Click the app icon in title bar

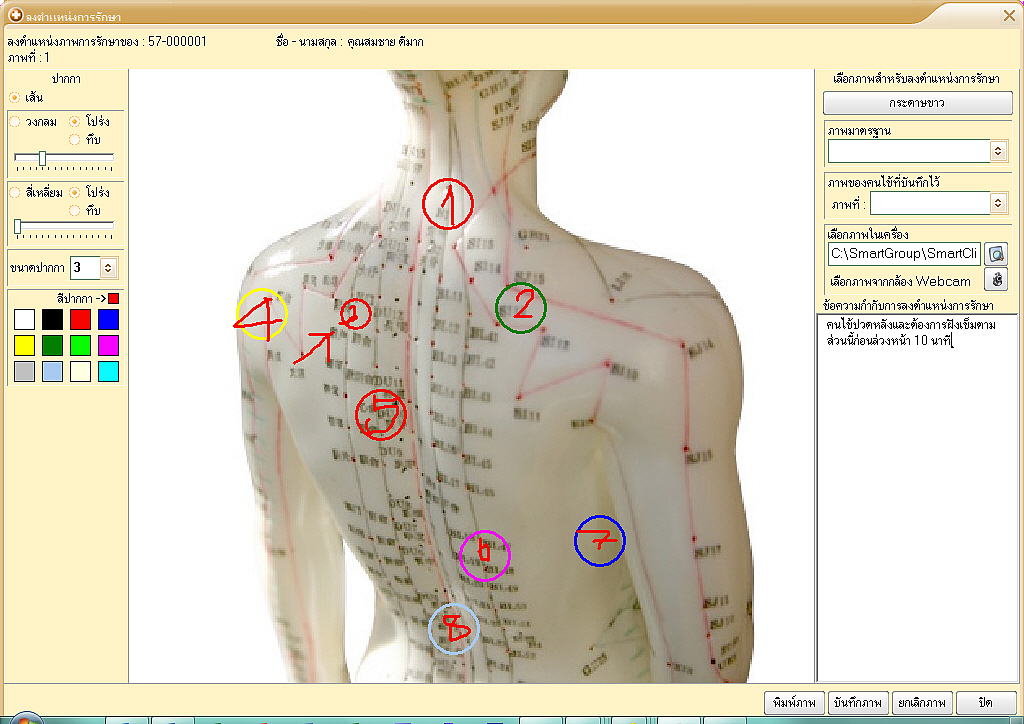point(16,14)
